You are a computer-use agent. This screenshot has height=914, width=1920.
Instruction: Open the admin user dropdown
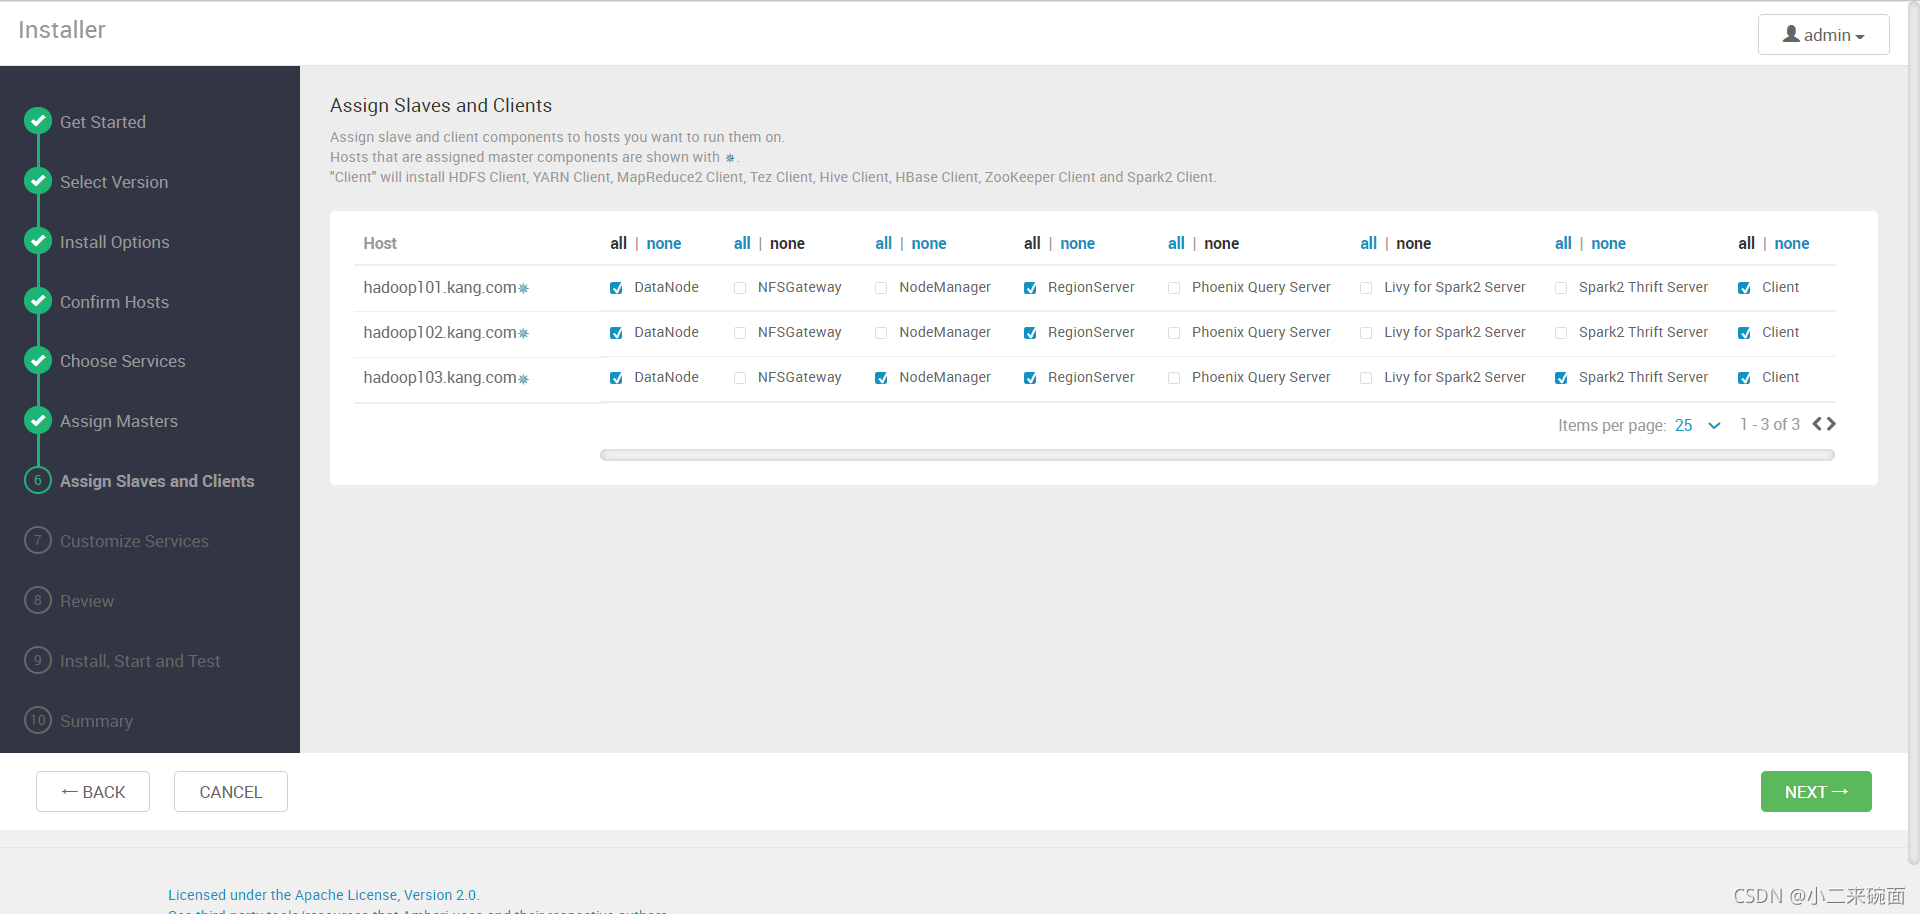click(1823, 34)
